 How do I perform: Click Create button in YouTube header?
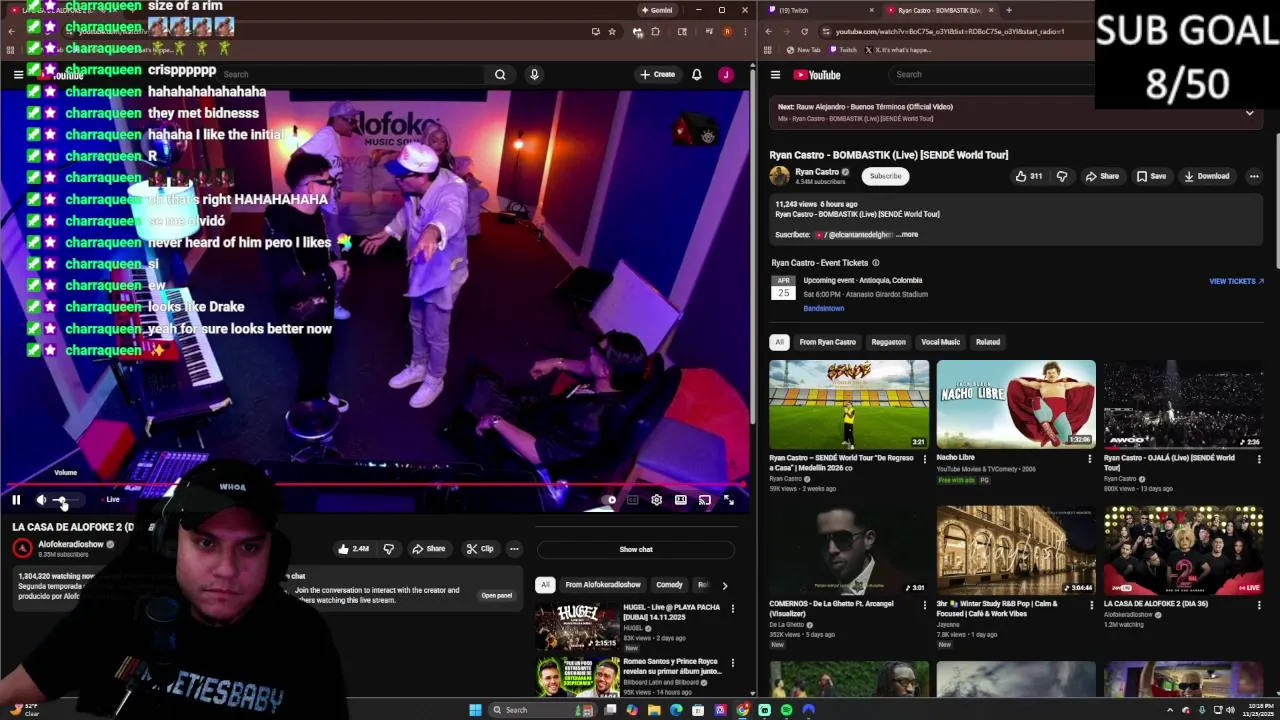click(658, 74)
